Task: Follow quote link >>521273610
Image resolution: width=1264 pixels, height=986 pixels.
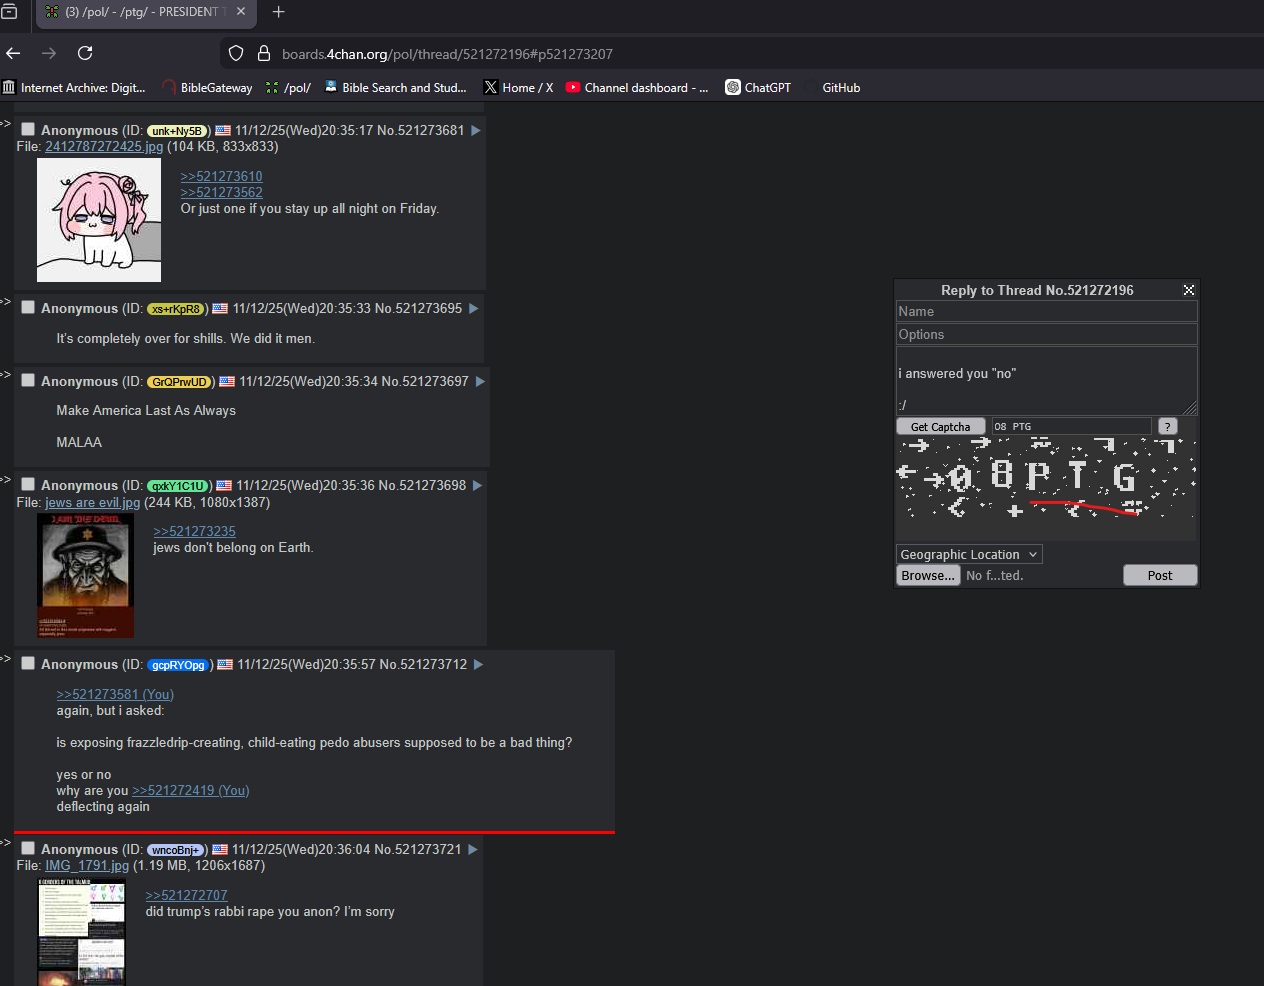Action: [x=221, y=176]
